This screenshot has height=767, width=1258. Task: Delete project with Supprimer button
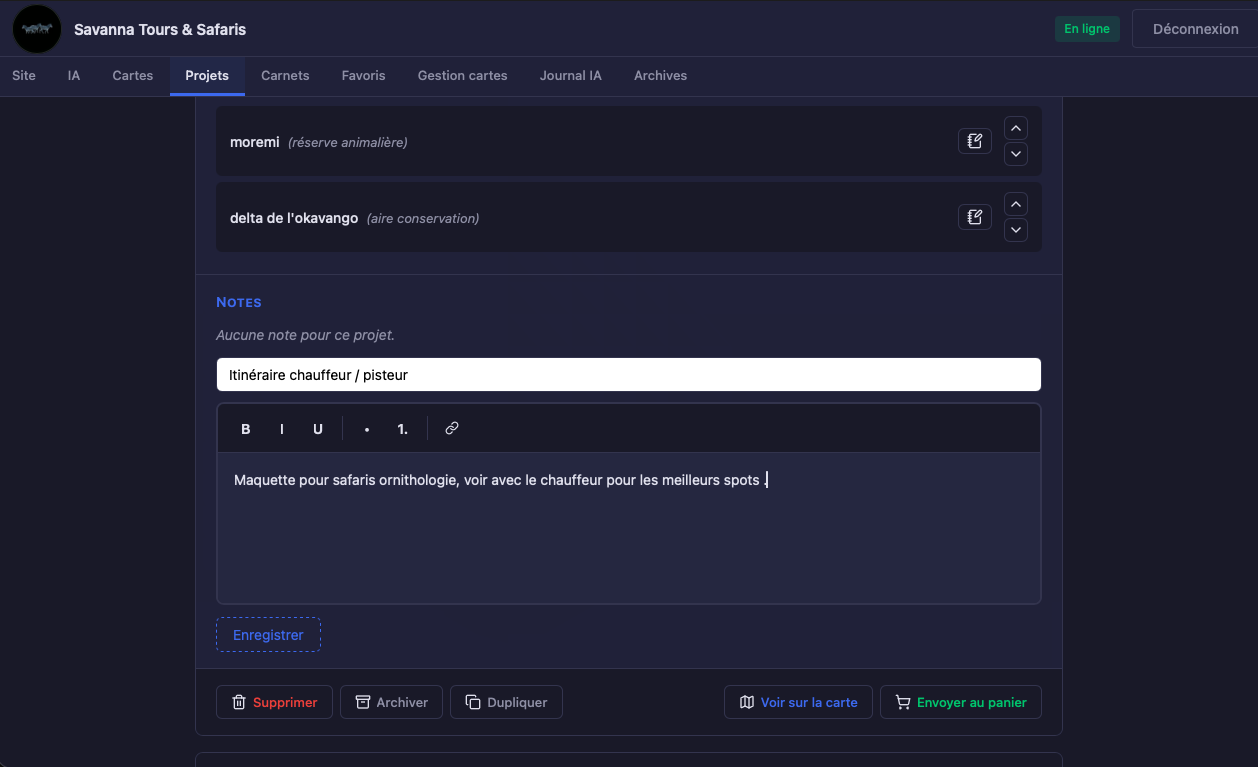tap(275, 702)
